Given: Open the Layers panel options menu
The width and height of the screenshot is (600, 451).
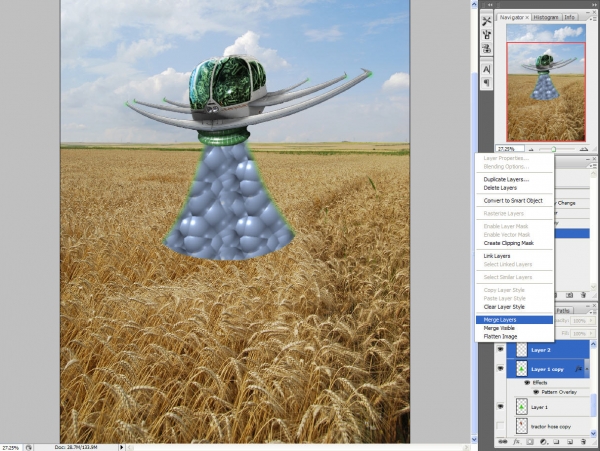Looking at the screenshot, I should [x=593, y=313].
